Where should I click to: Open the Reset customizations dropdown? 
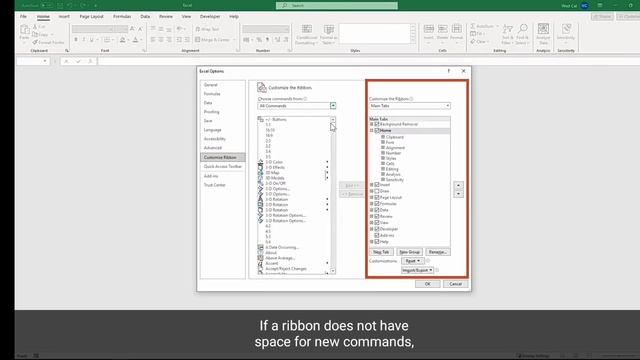(x=412, y=261)
